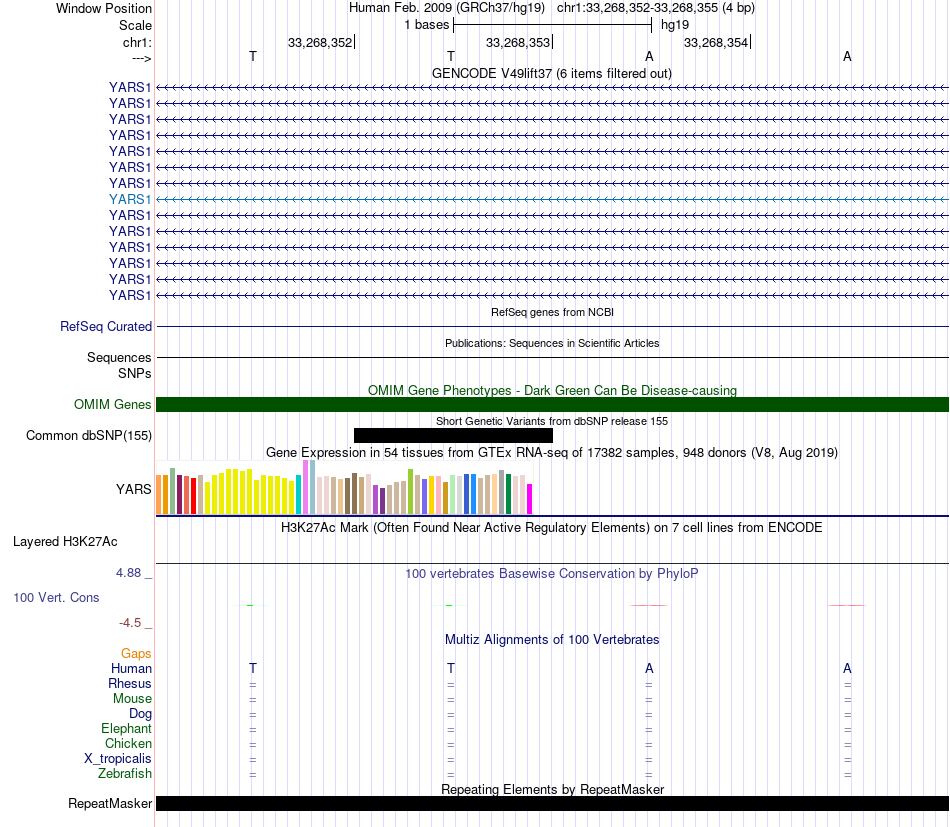
Task: Open the RefSeq Curated track label
Action: coord(106,327)
